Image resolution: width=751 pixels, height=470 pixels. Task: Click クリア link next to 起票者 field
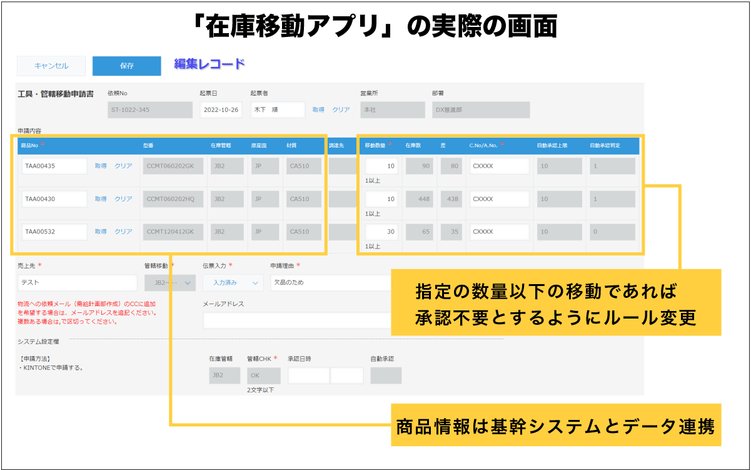(341, 109)
